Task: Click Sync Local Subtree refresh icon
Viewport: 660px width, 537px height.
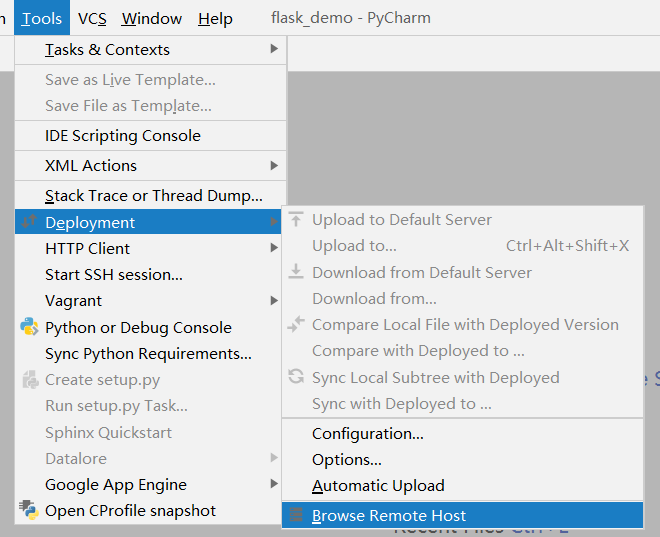Action: point(296,376)
